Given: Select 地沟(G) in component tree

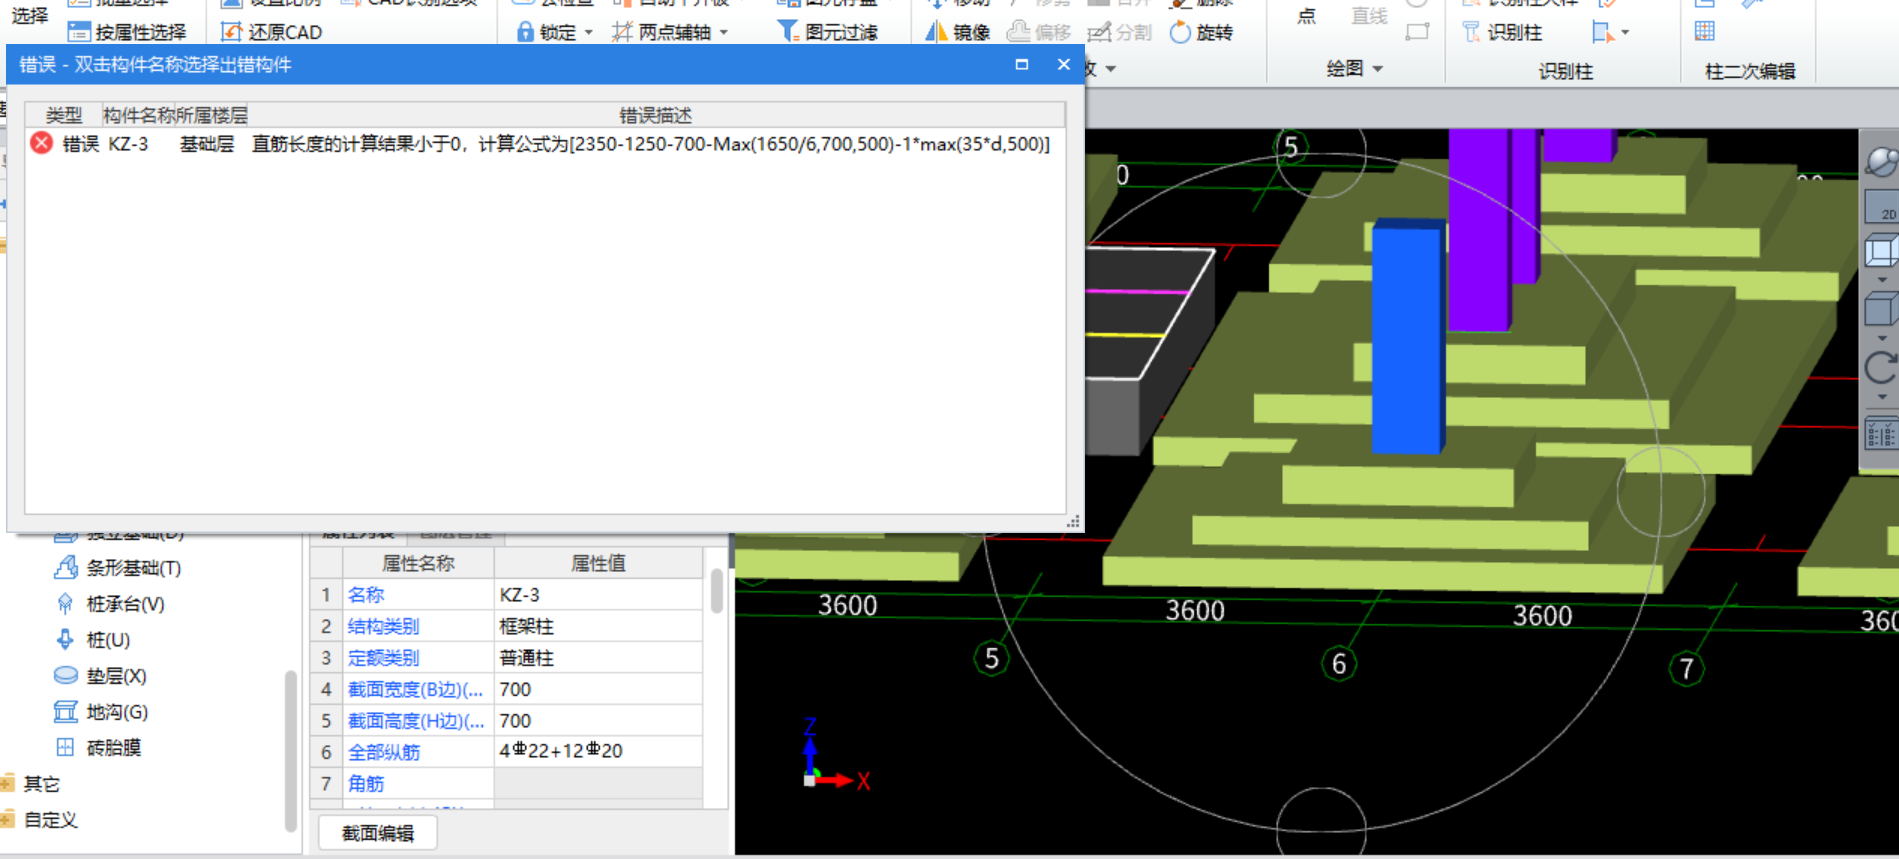Looking at the screenshot, I should (101, 712).
